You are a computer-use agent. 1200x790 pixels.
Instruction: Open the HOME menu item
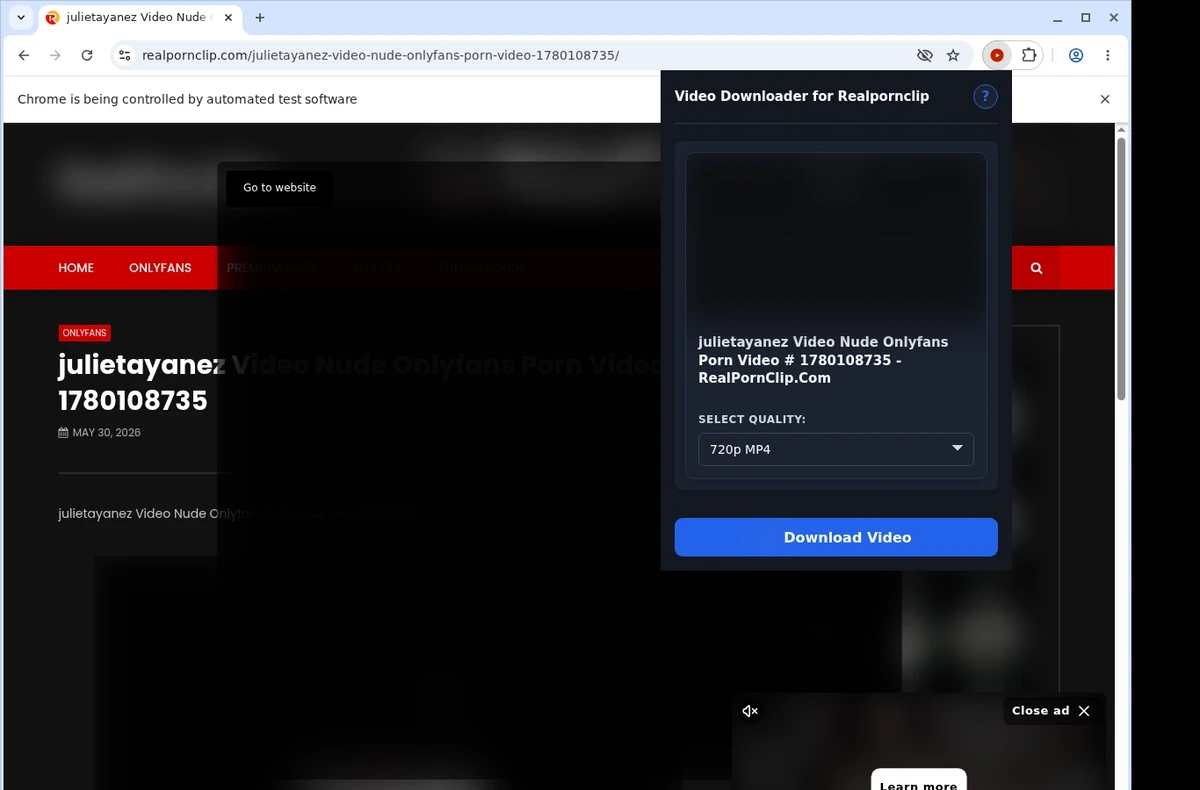click(76, 268)
